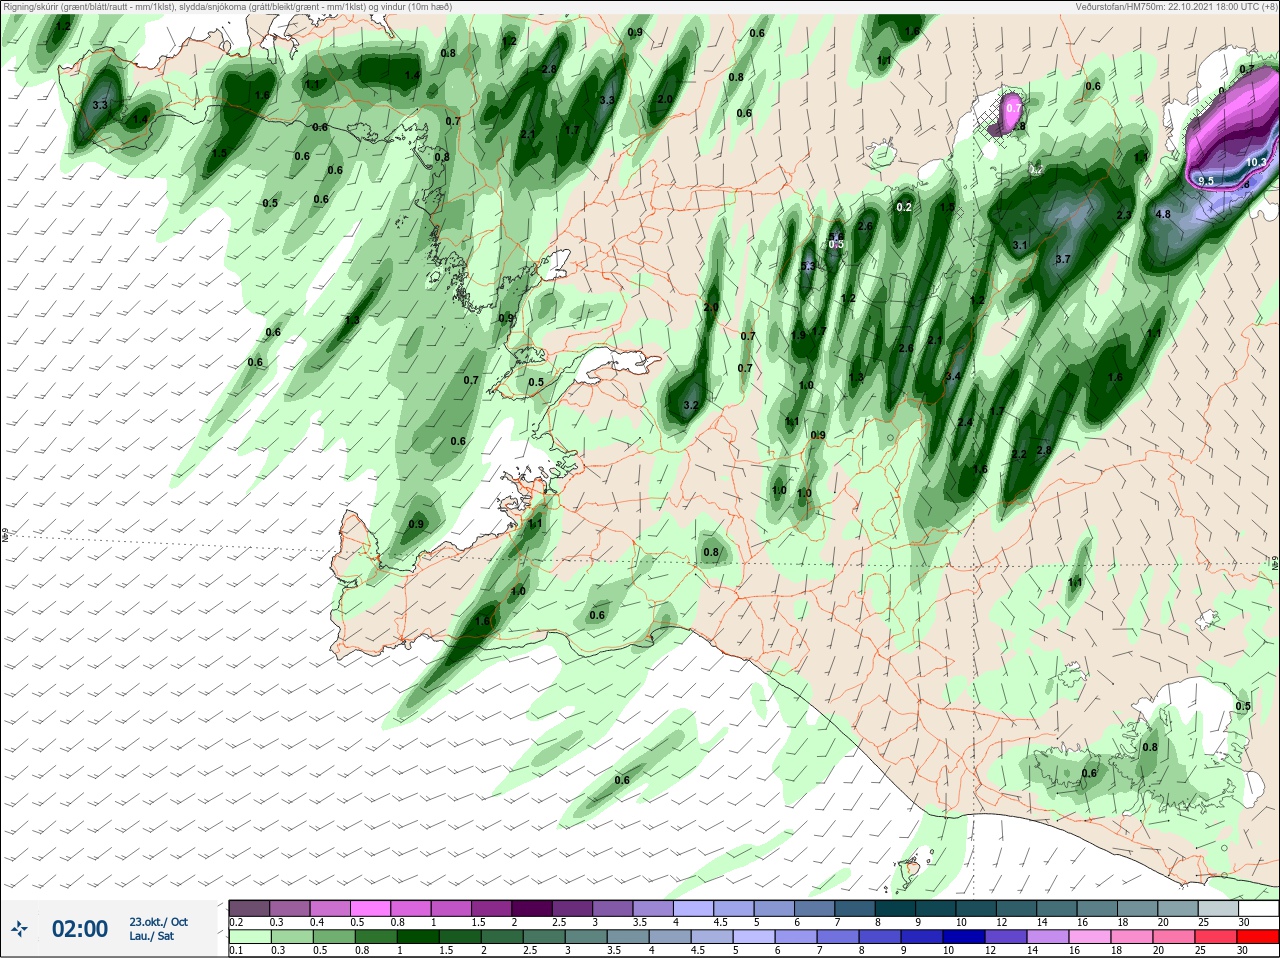Image resolution: width=1280 pixels, height=958 pixels.
Task: Select the darkest purple swatch above legend value 2
Action: click(532, 908)
